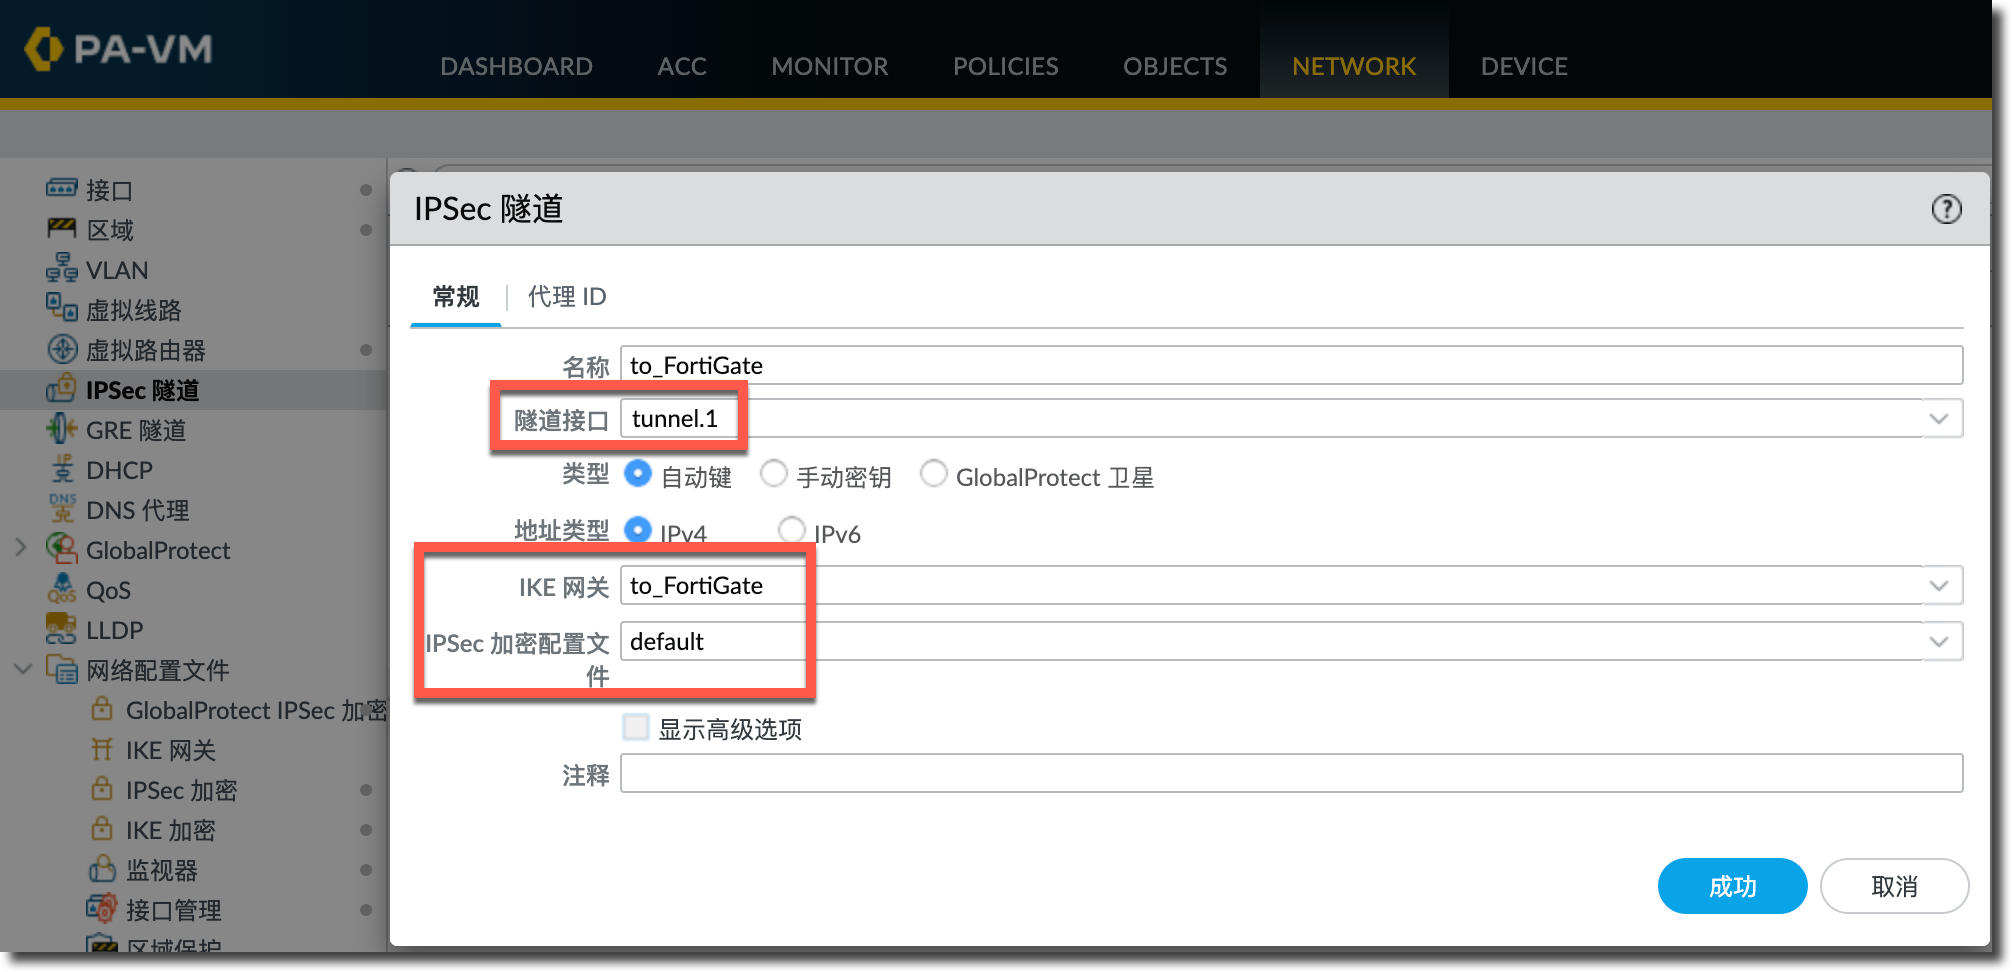
Task: Expand the GlobalProtect tree node
Action: [21, 548]
